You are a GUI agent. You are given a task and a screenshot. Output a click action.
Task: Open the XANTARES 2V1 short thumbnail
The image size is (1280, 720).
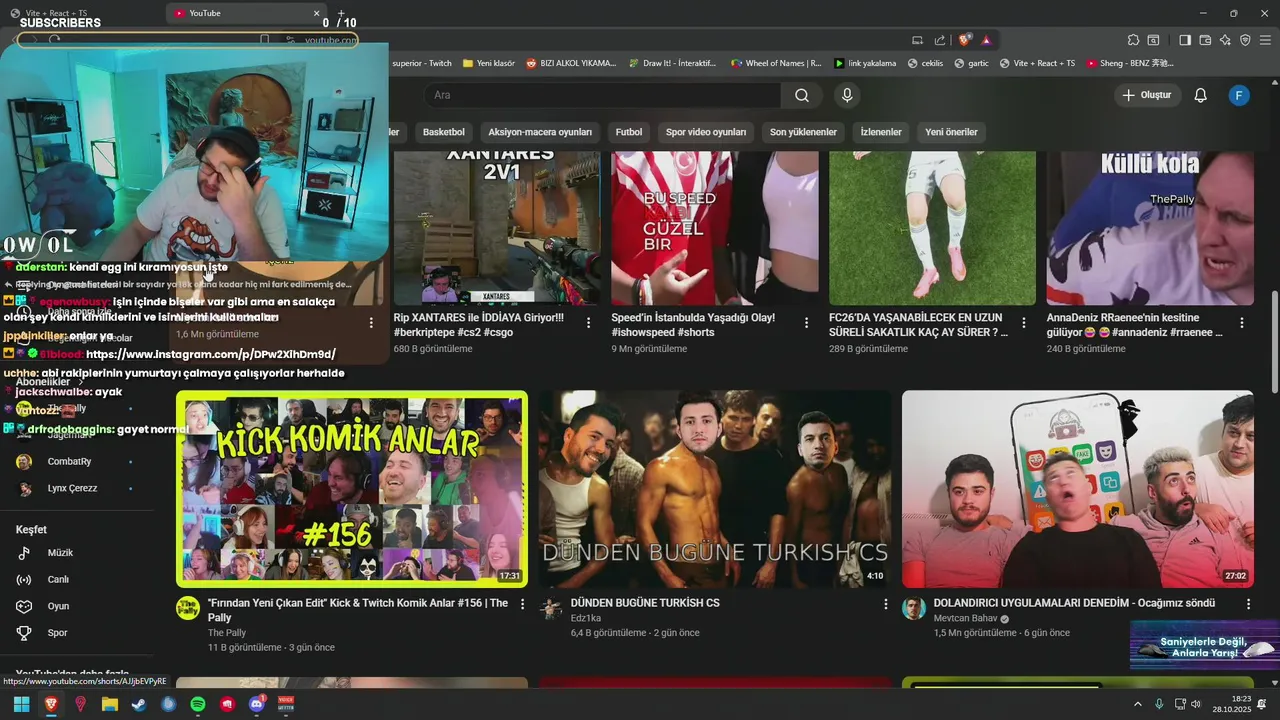[497, 228]
